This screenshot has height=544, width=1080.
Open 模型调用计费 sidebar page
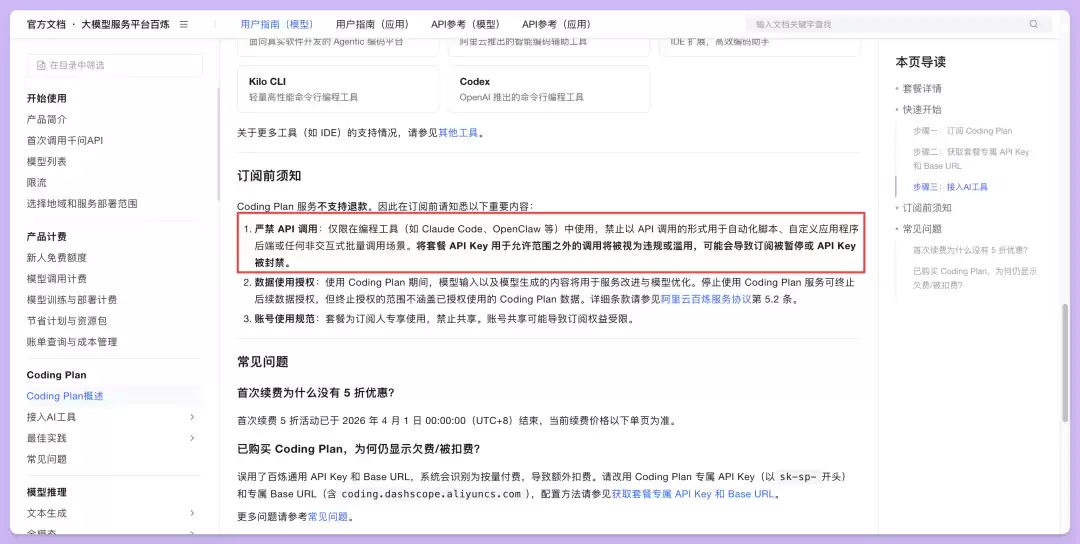click(56, 279)
